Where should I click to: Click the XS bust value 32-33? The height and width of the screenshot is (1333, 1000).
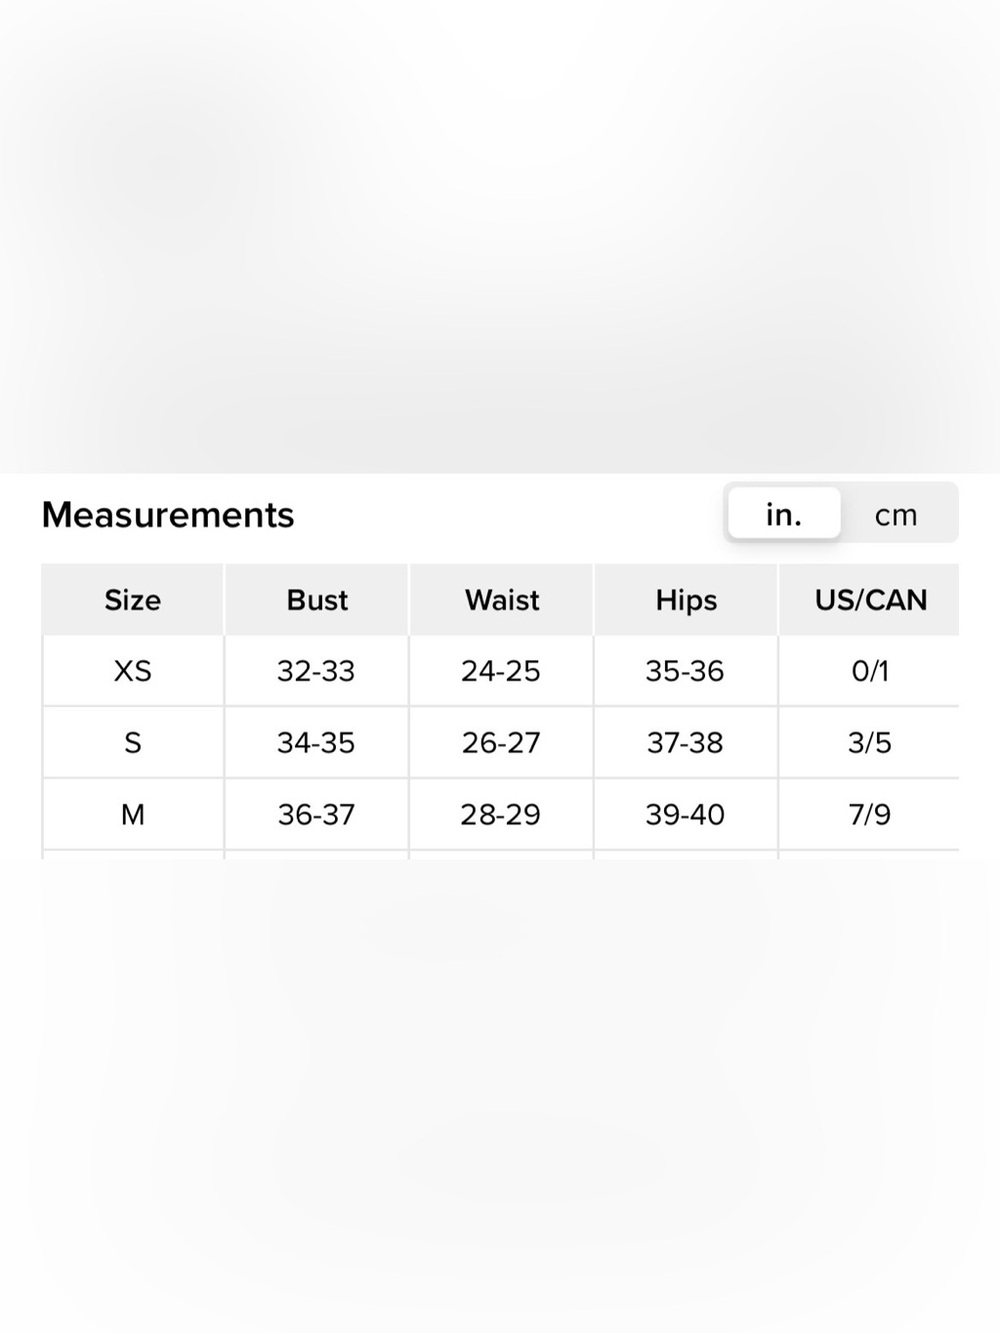316,671
